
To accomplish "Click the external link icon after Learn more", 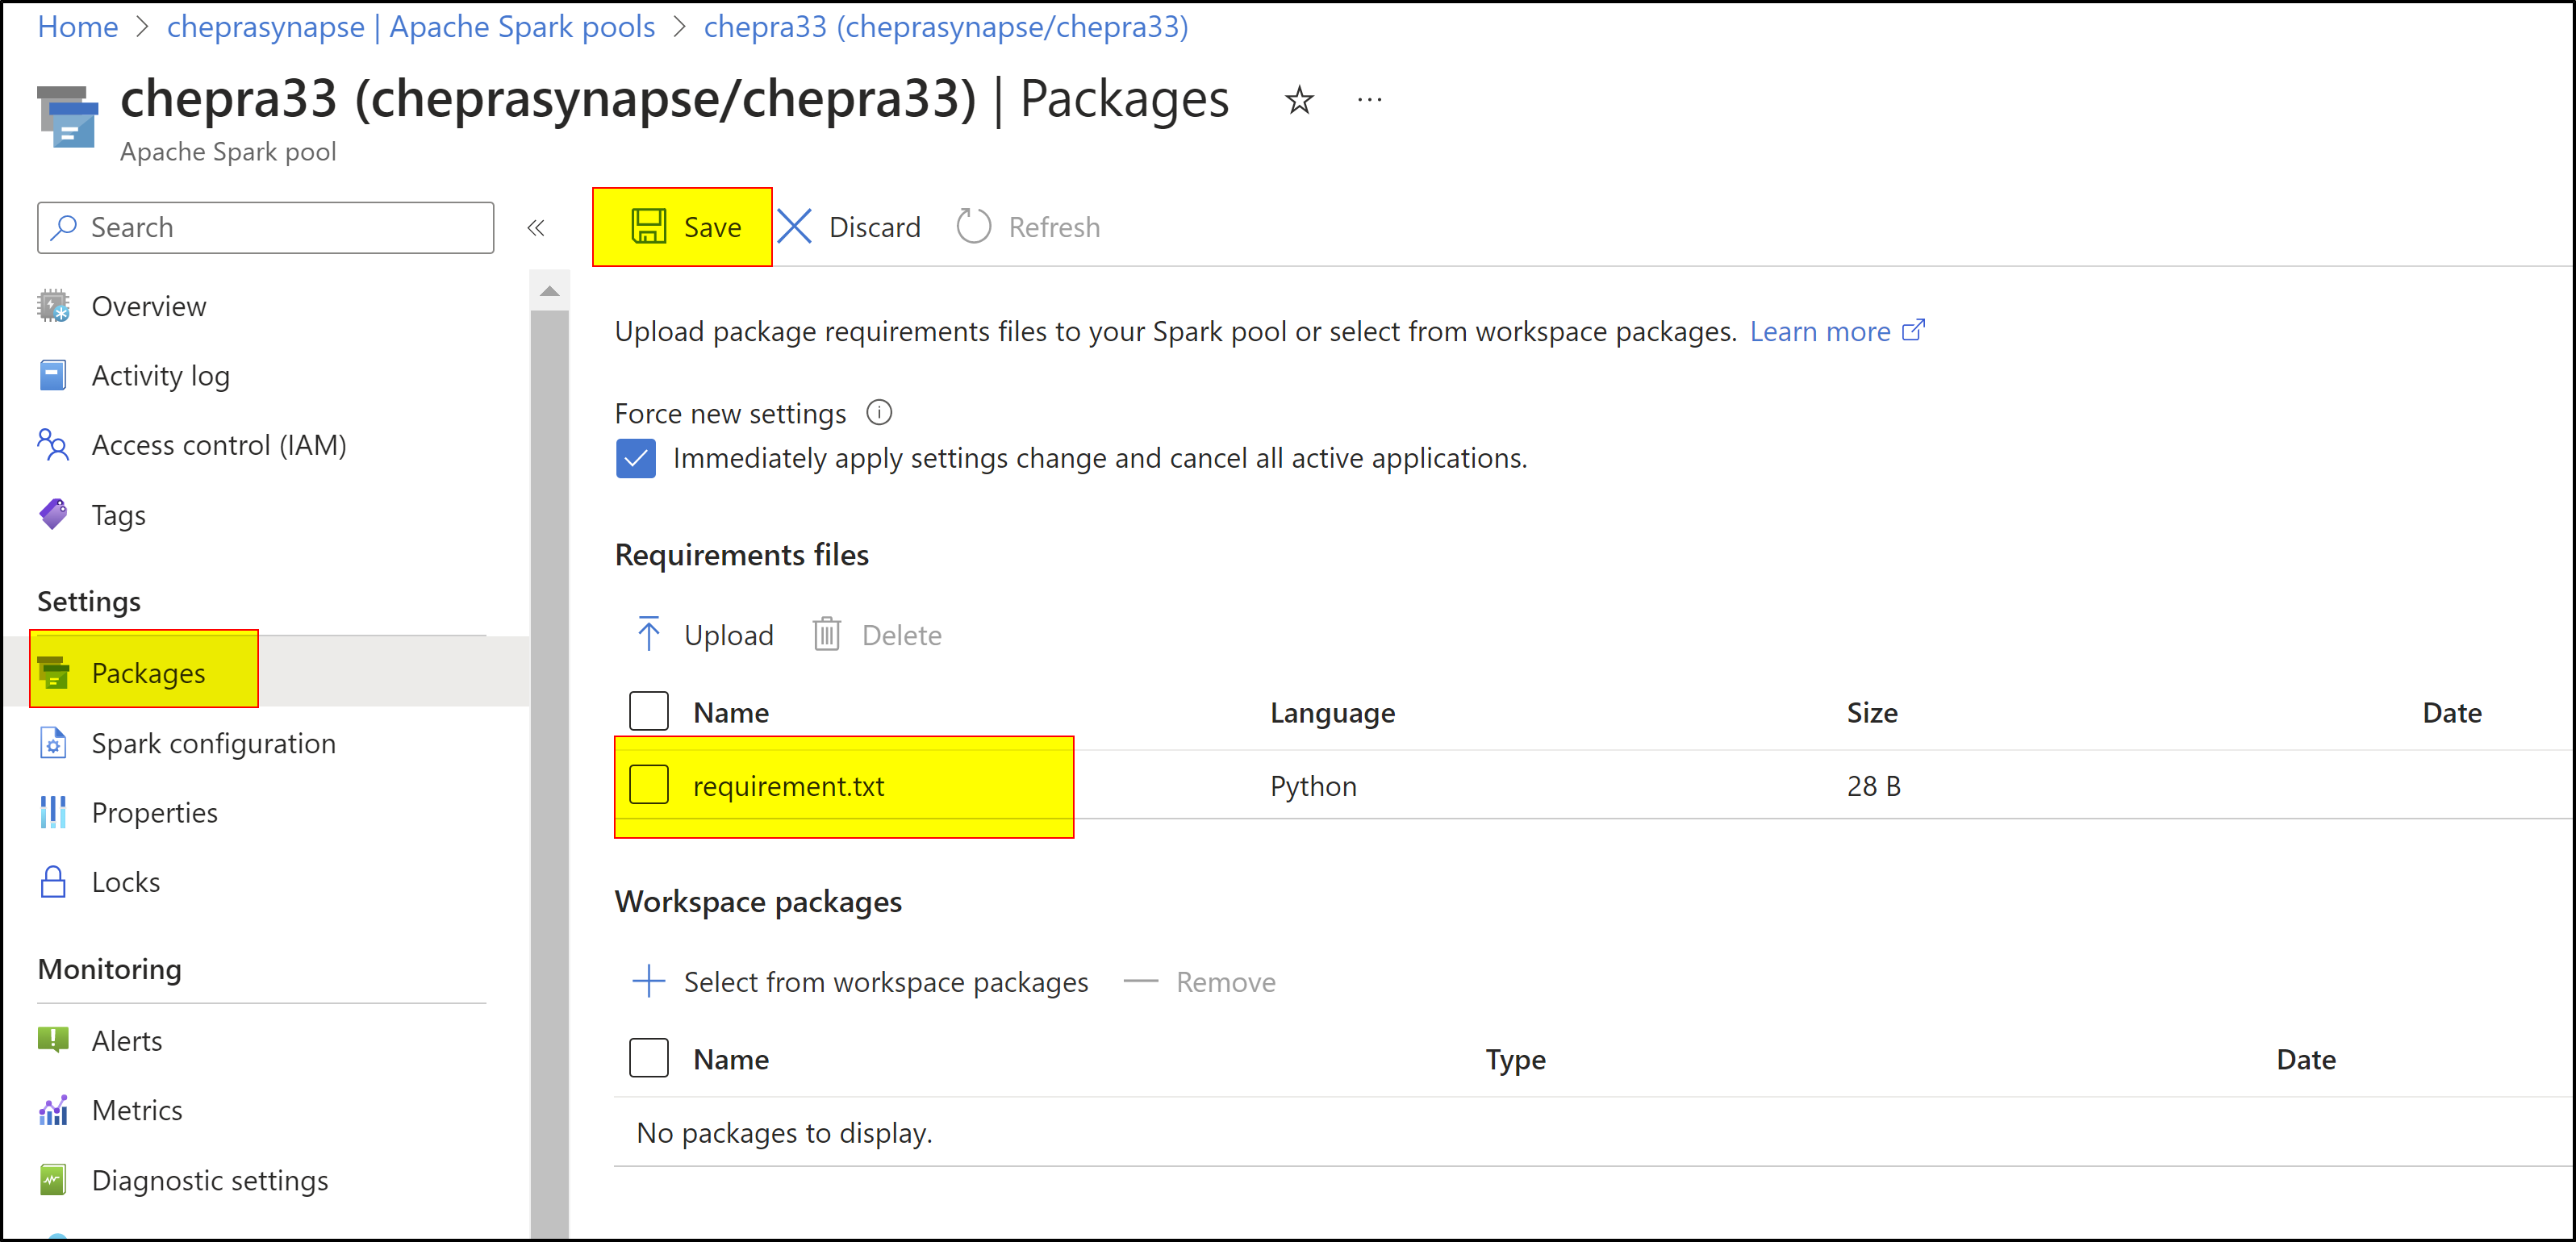I will coord(1913,330).
